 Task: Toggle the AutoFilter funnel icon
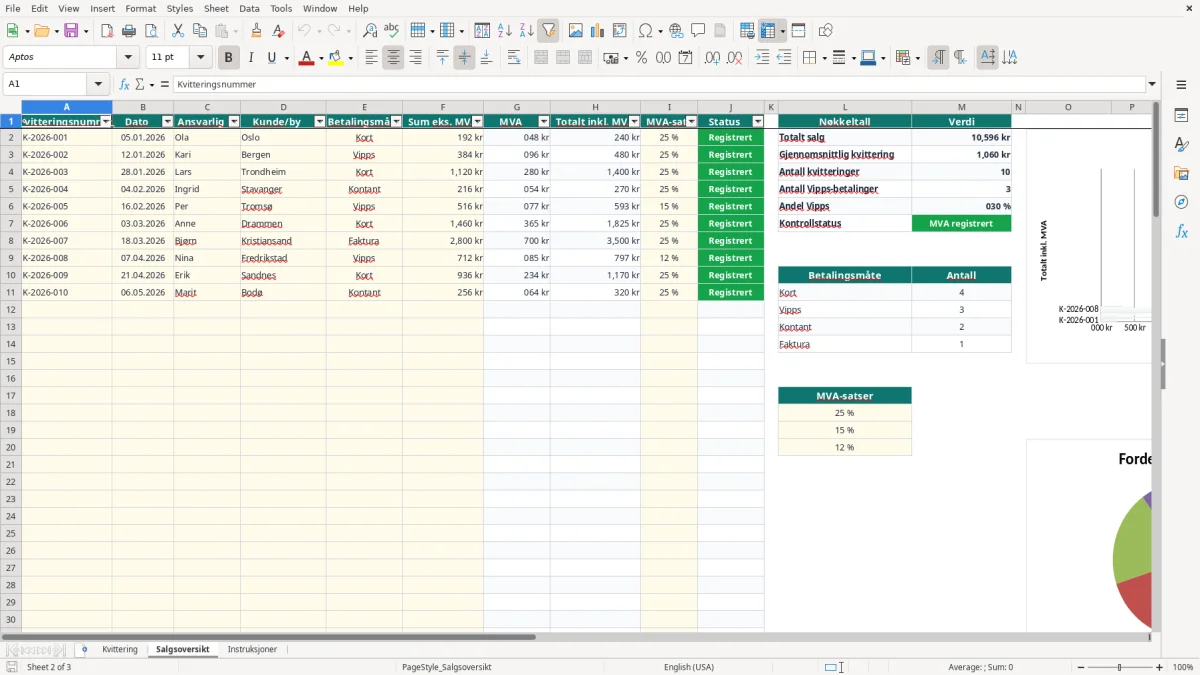click(548, 31)
